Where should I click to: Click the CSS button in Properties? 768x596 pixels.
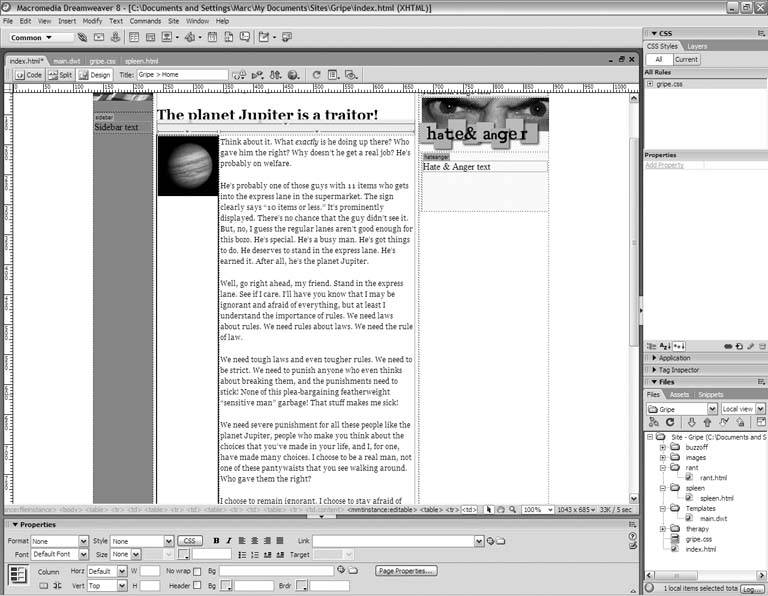[191, 541]
